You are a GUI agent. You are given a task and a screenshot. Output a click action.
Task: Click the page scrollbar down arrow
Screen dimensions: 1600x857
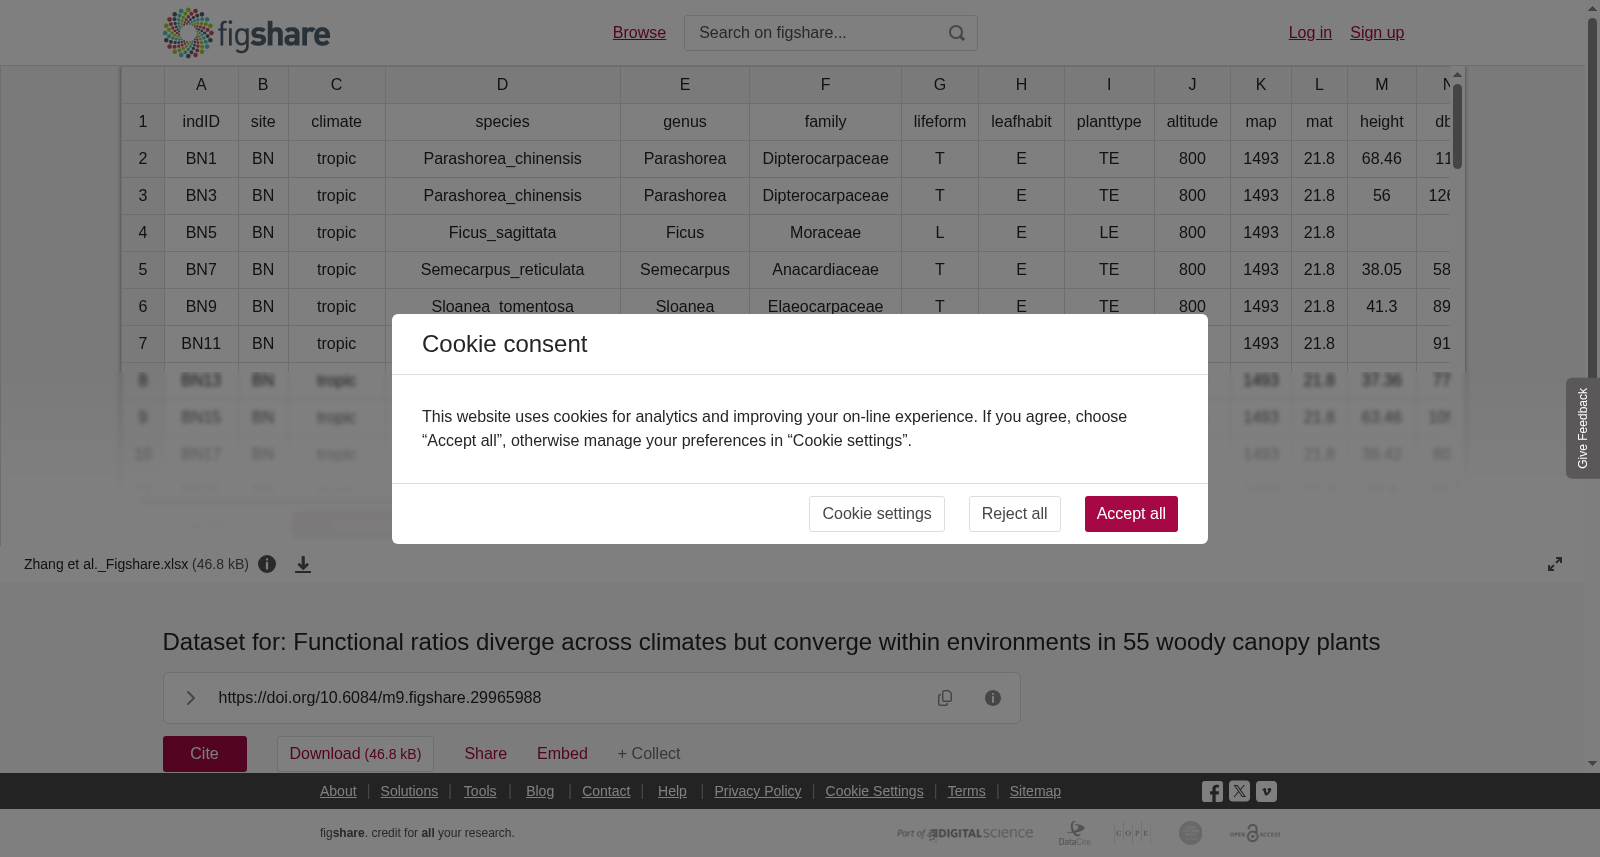click(1592, 764)
